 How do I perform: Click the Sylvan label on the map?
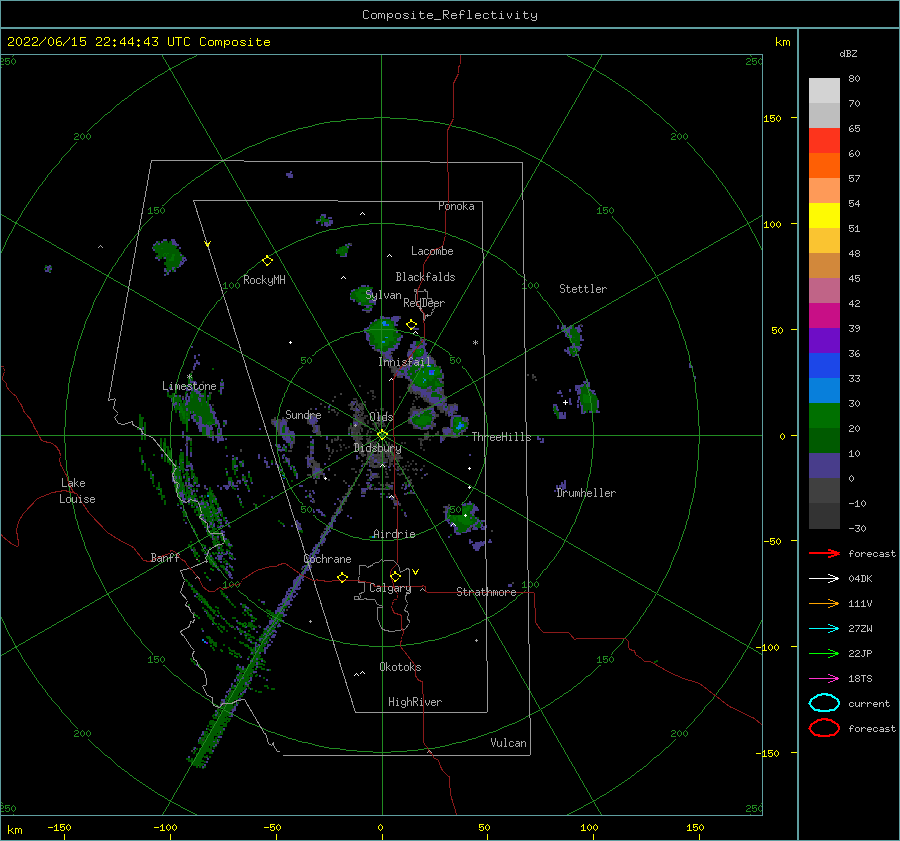tap(383, 295)
